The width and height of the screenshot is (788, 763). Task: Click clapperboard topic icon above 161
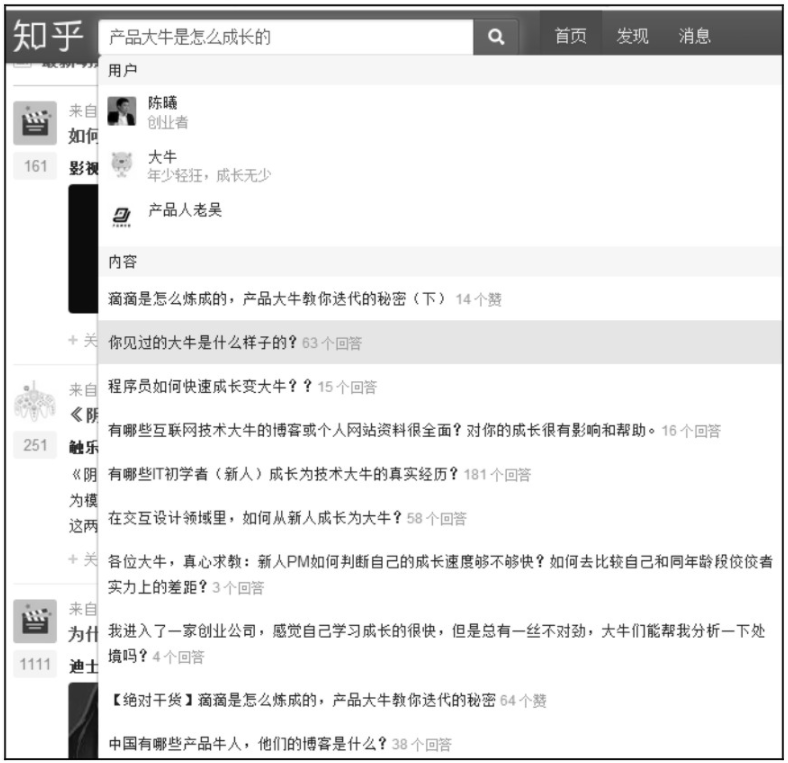pos(35,123)
